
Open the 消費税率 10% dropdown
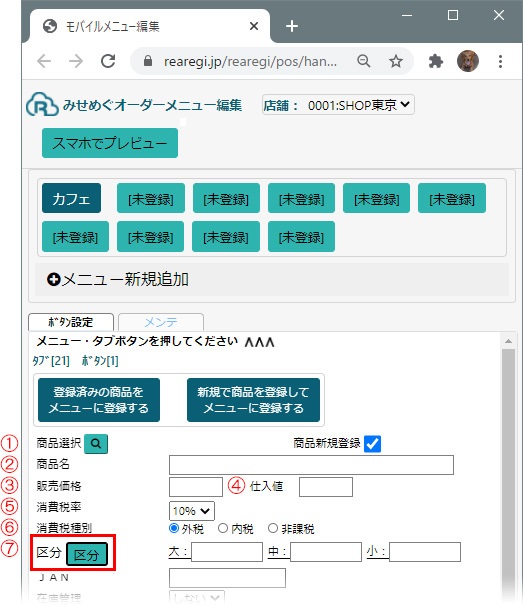point(192,511)
